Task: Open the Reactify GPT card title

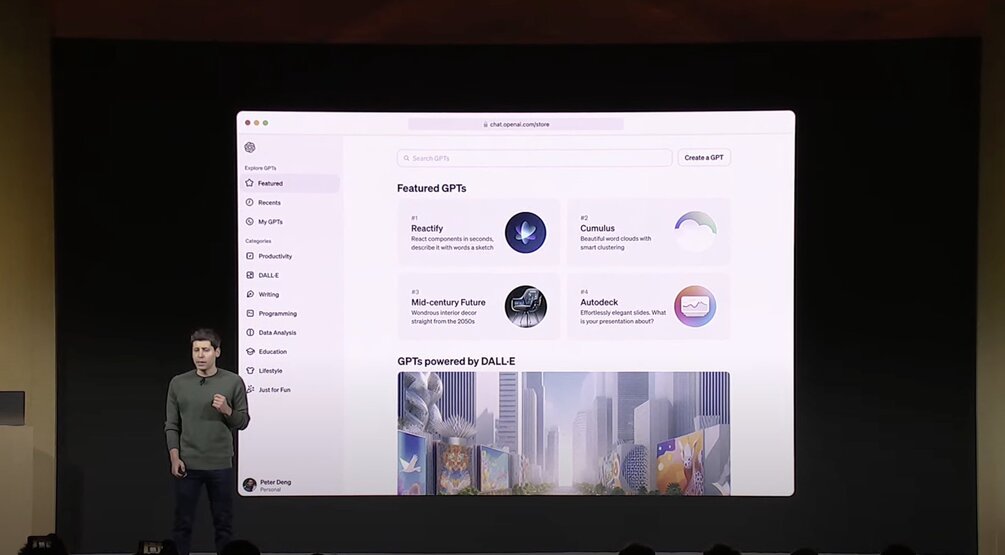Action: click(x=427, y=228)
